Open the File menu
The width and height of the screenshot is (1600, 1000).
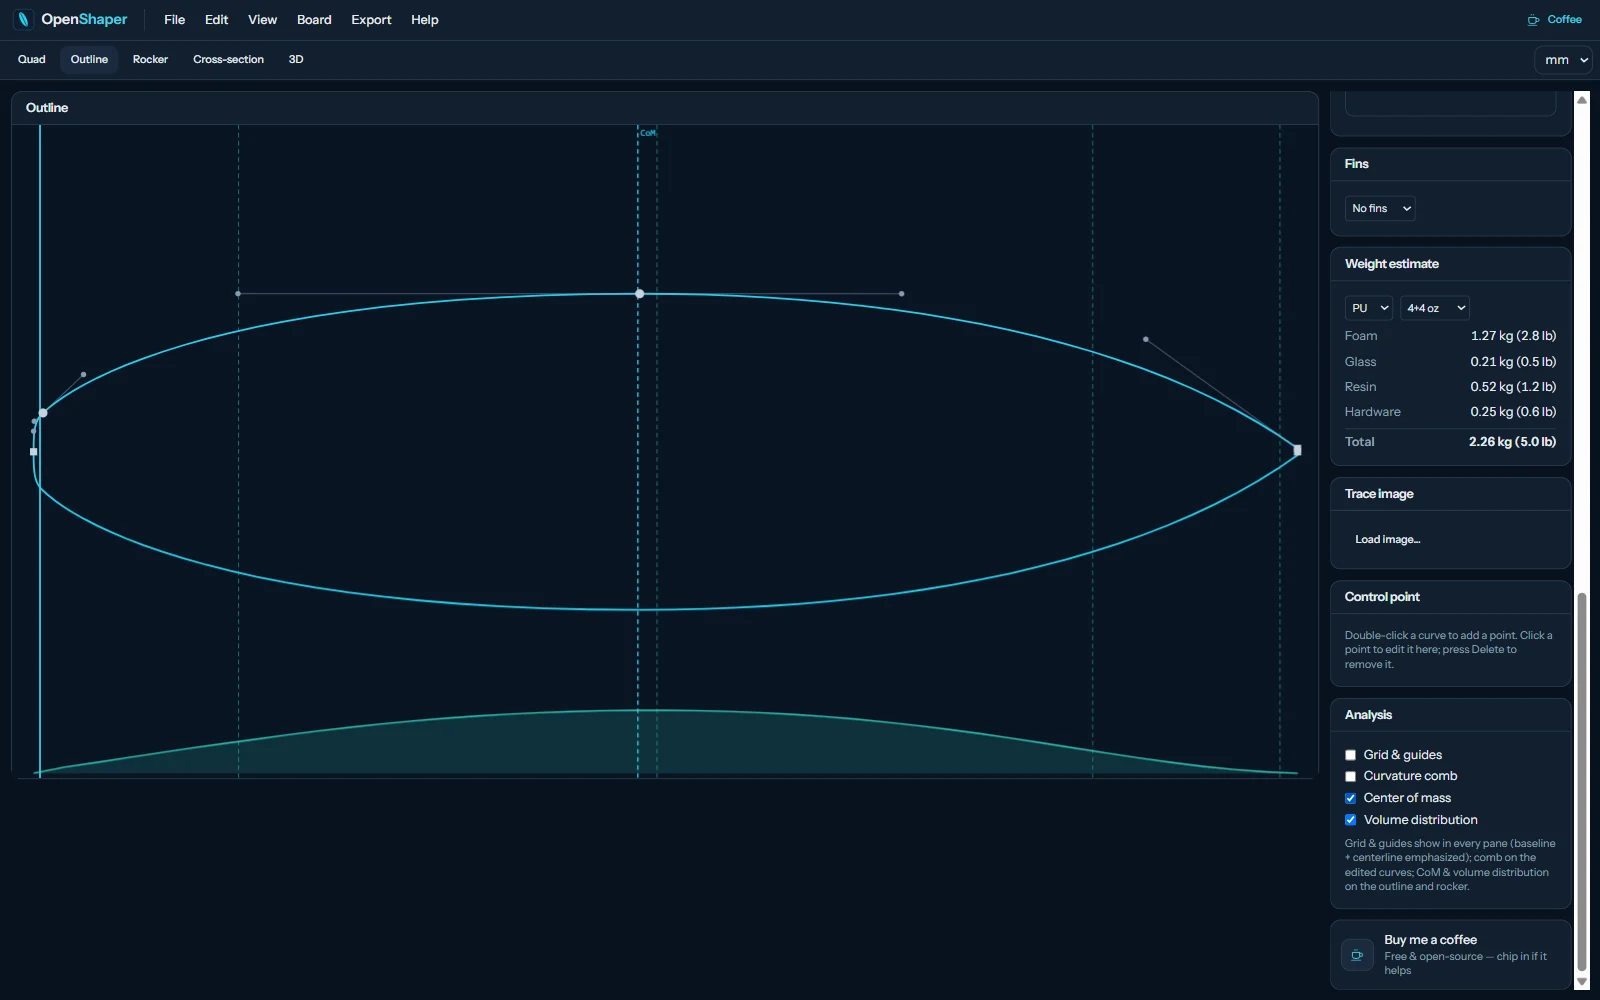tap(174, 20)
